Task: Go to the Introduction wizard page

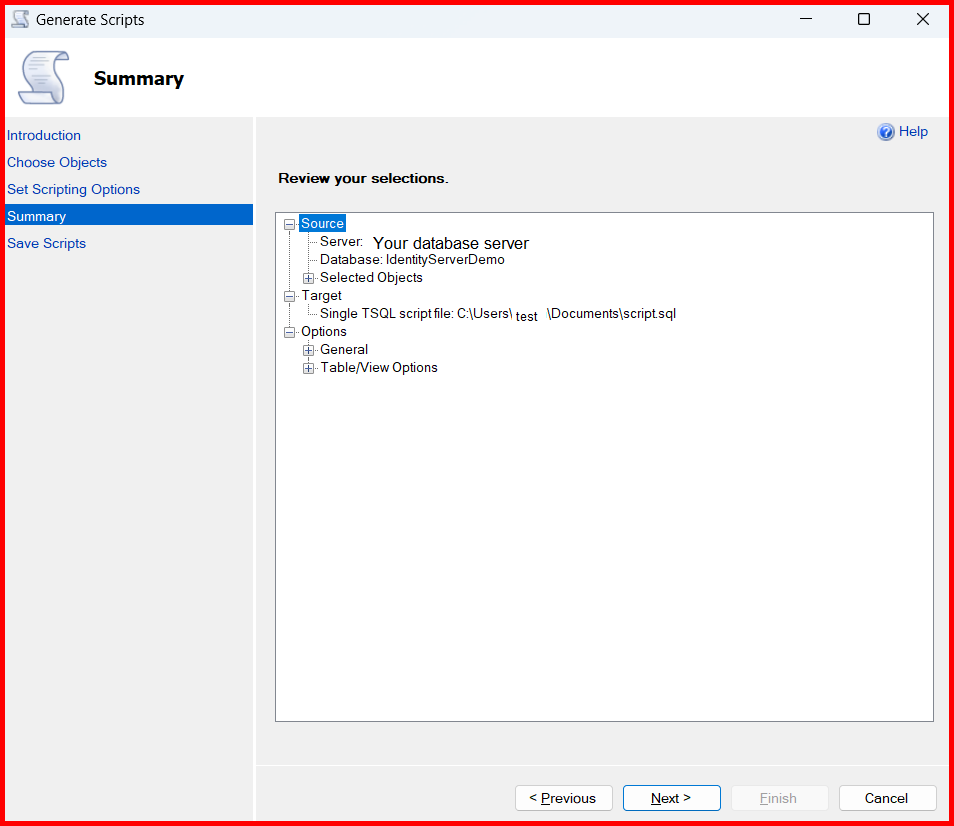Action: coord(44,135)
